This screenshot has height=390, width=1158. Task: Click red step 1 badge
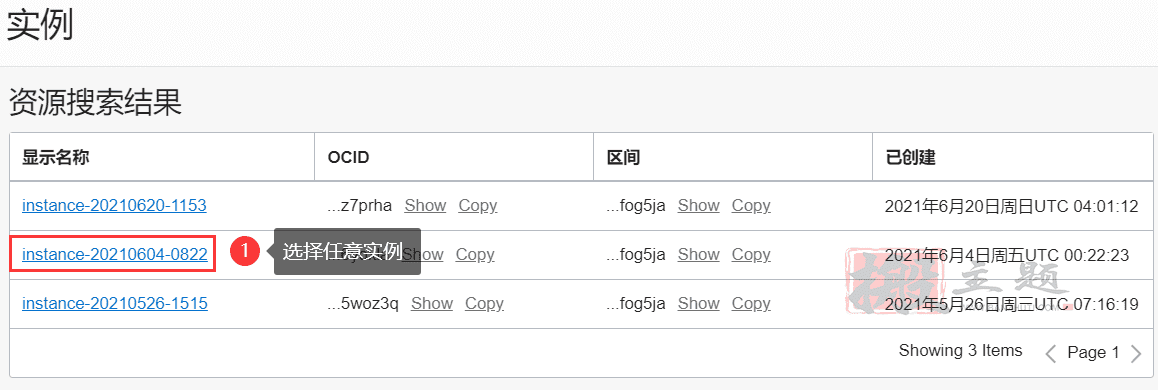244,252
